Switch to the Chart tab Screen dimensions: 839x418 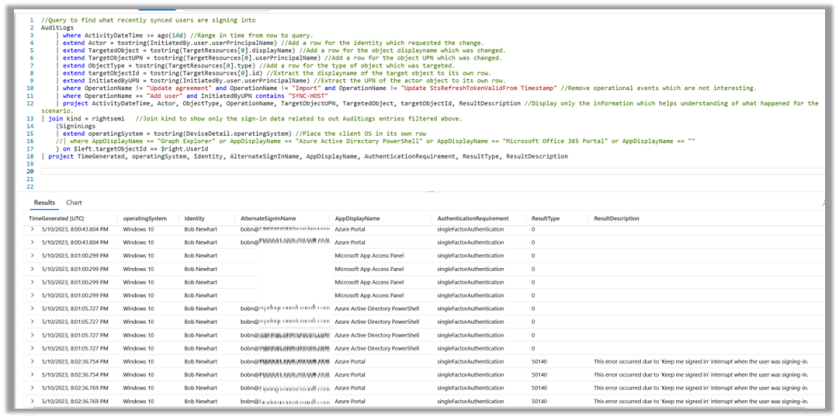tap(74, 202)
